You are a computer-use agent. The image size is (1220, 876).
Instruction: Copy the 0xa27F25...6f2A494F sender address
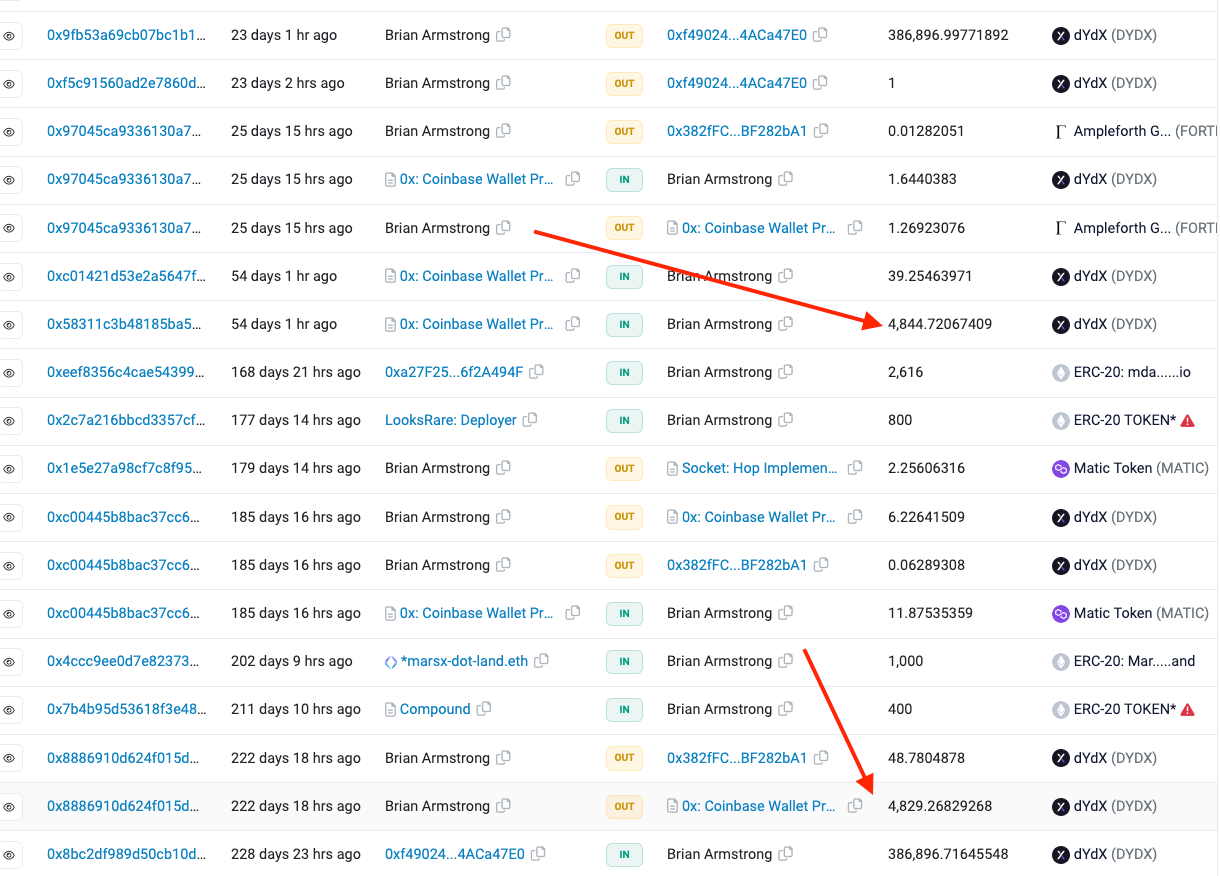tap(537, 372)
